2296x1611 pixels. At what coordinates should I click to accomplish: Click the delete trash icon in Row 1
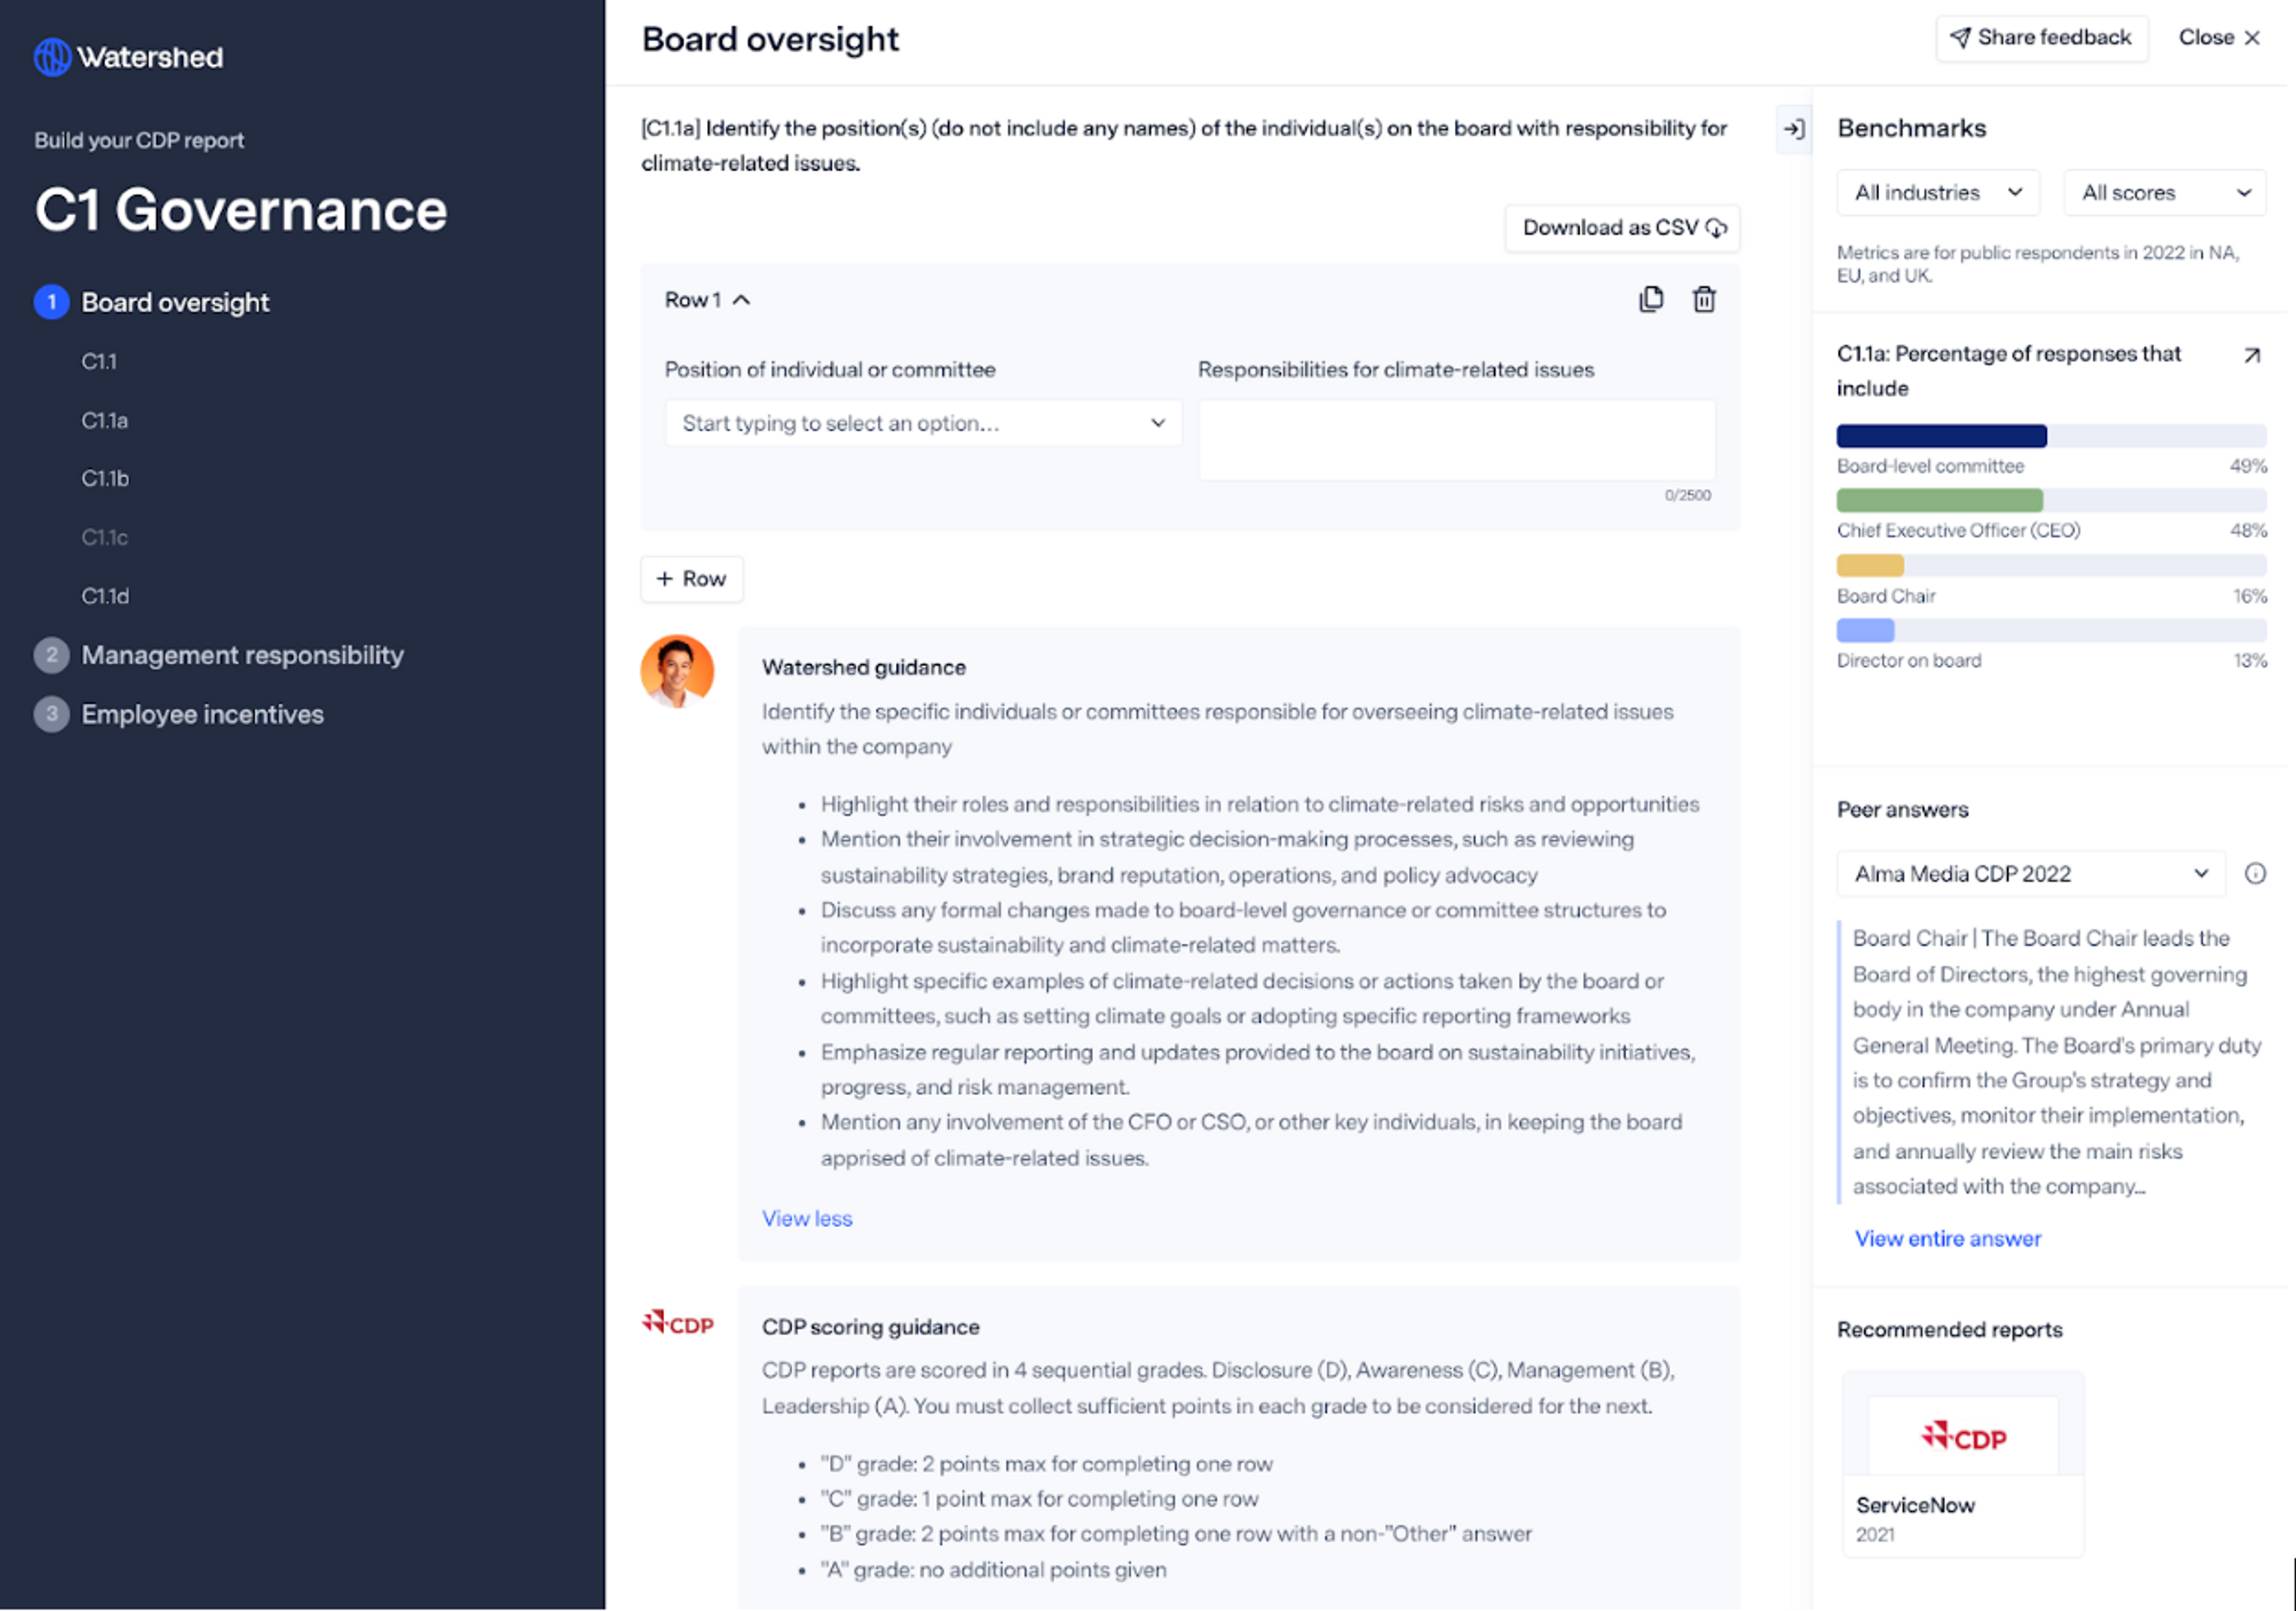1705,298
